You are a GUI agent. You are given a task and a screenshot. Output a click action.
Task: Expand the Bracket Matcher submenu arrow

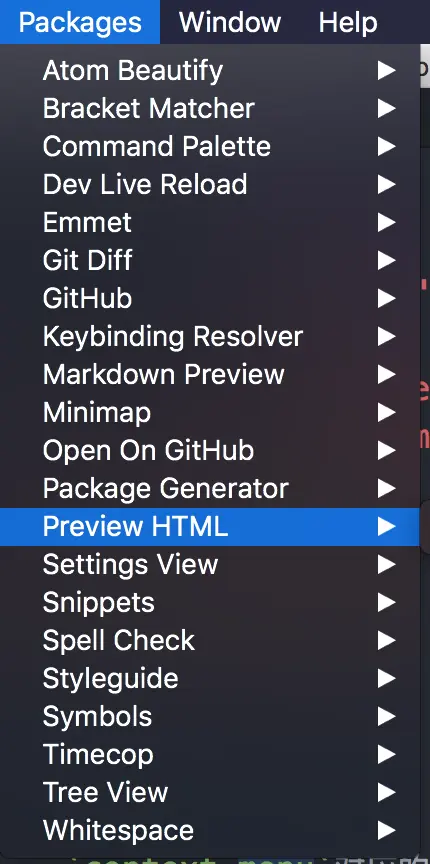coord(386,109)
